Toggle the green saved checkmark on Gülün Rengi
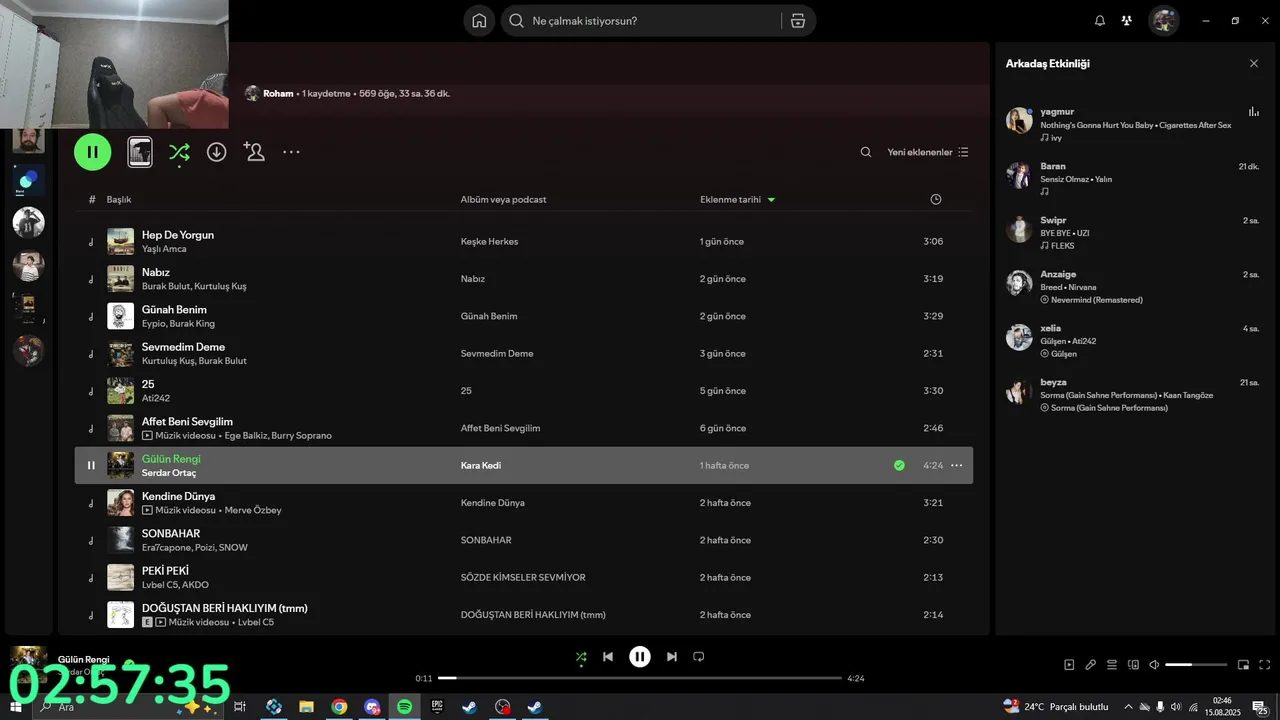The width and height of the screenshot is (1280, 720). coord(899,465)
